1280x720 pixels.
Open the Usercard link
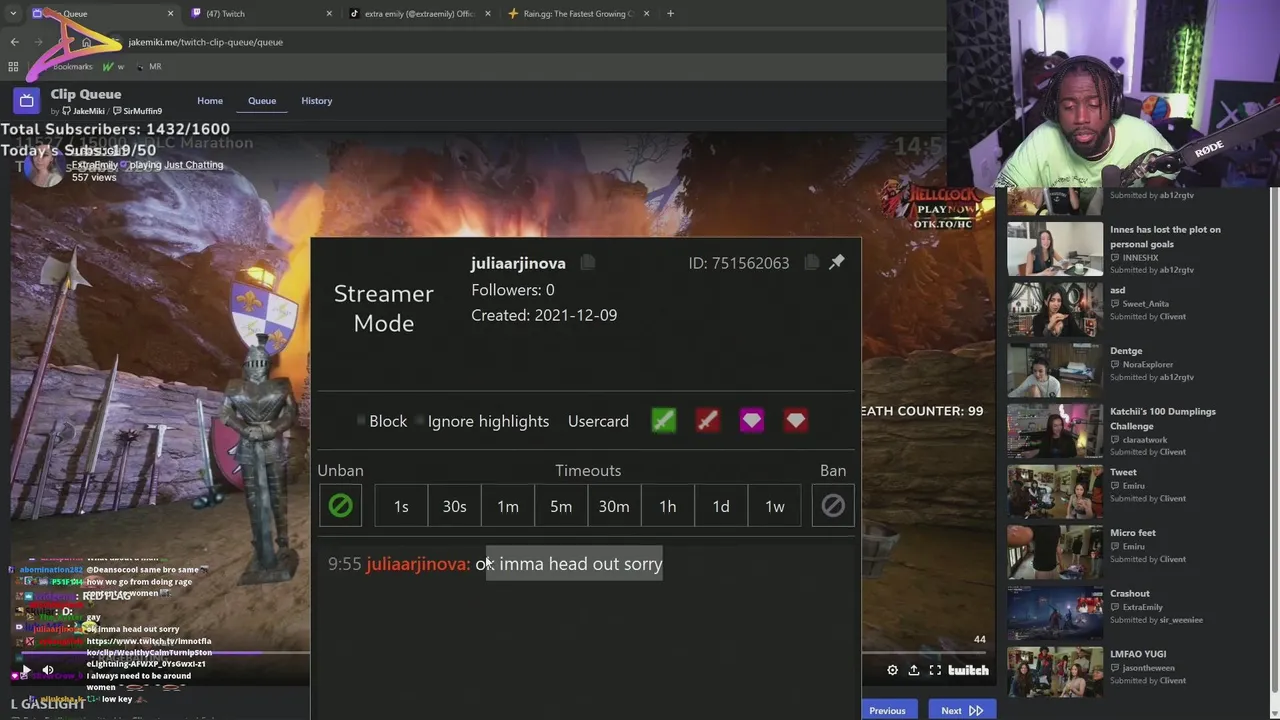click(598, 421)
